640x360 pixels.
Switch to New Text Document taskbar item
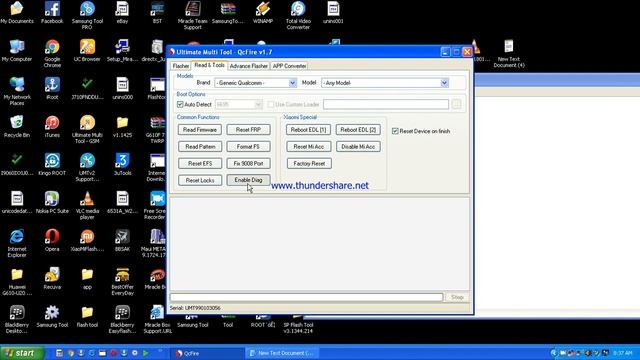282,353
